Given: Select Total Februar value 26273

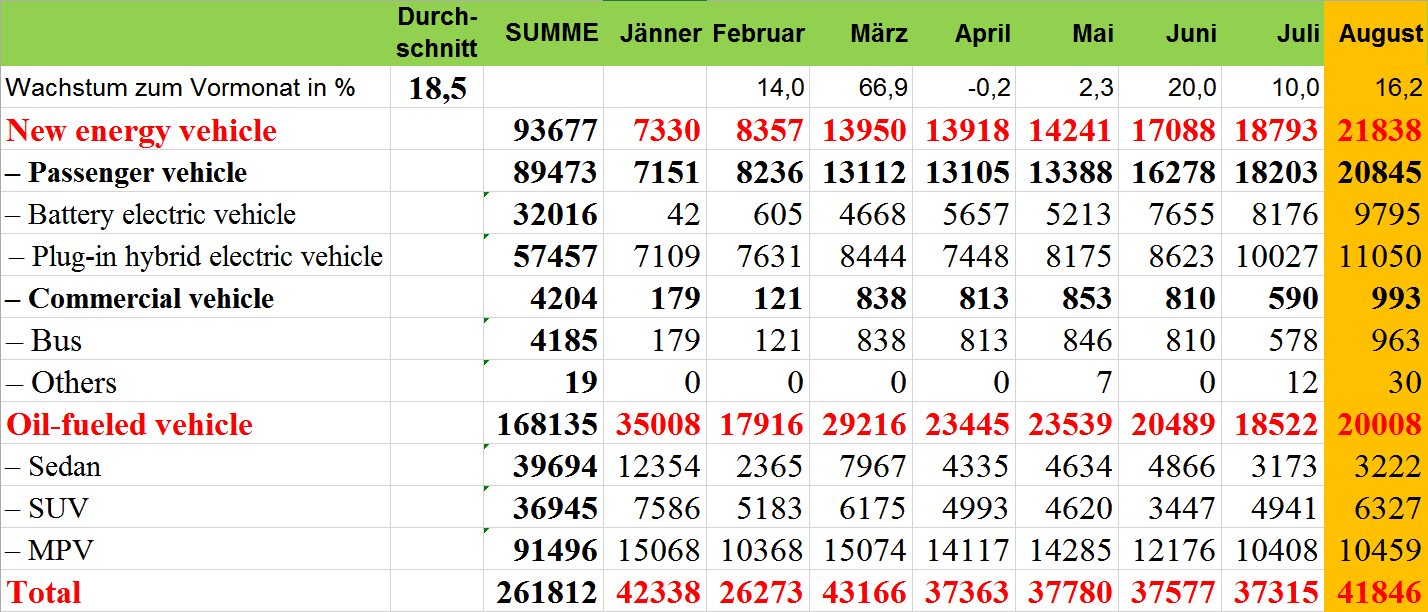Looking at the screenshot, I should coord(760,593).
